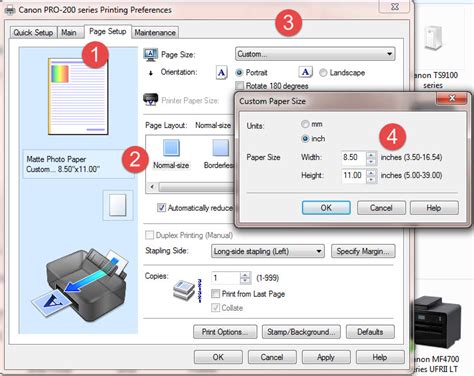Click the Specify Margin button

coord(363,251)
